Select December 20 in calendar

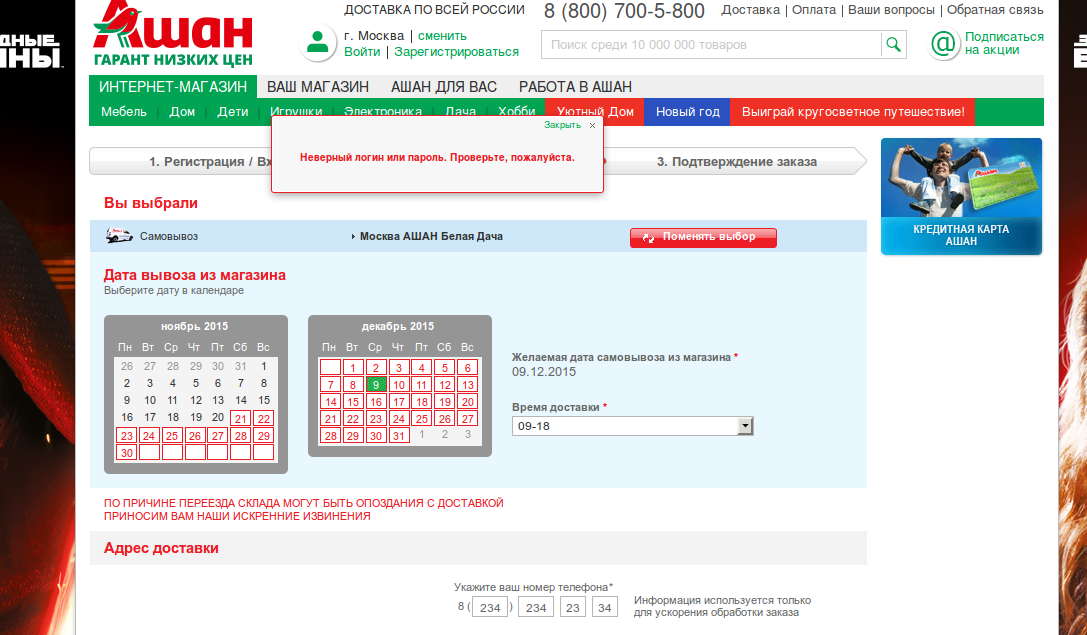(x=468, y=401)
